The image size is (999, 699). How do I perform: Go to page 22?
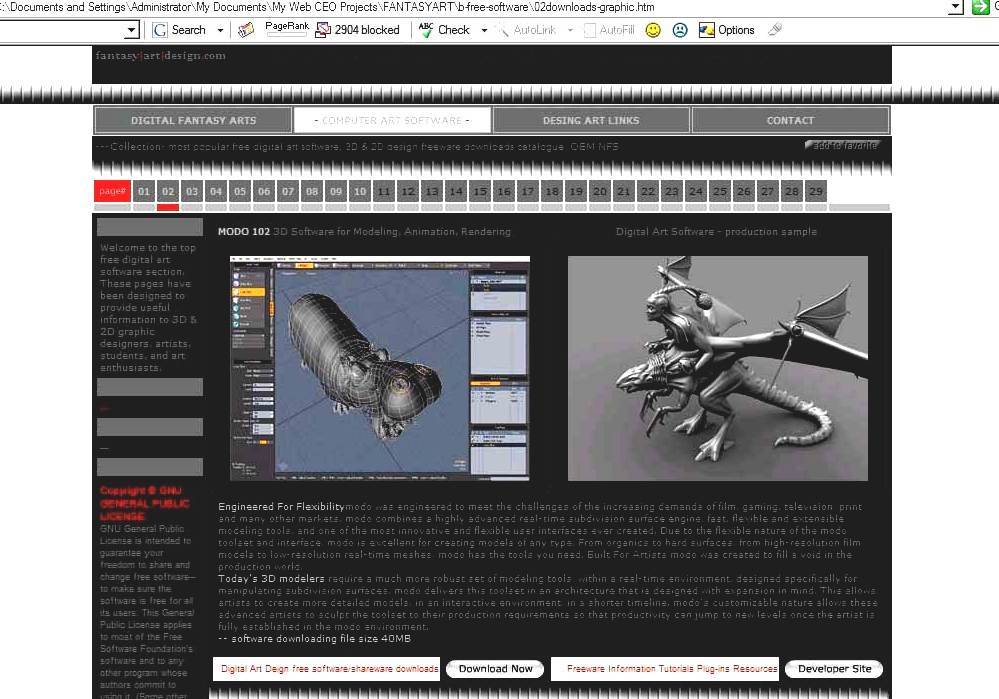648,191
